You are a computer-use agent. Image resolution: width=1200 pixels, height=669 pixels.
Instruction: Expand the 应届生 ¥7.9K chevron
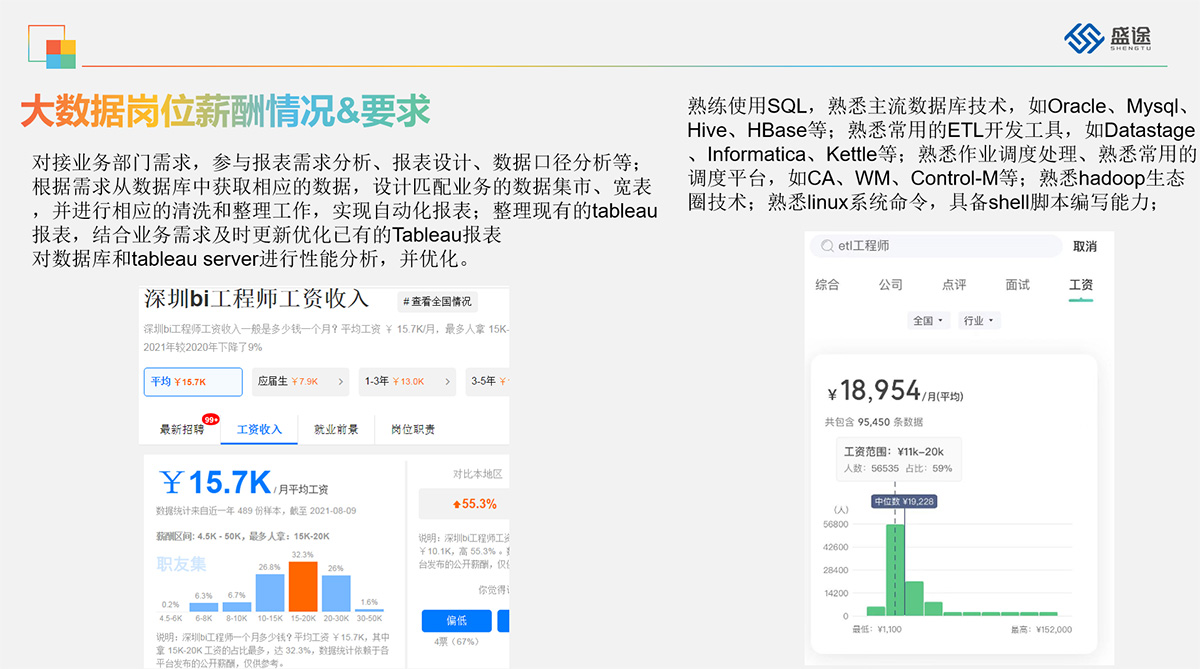[341, 381]
